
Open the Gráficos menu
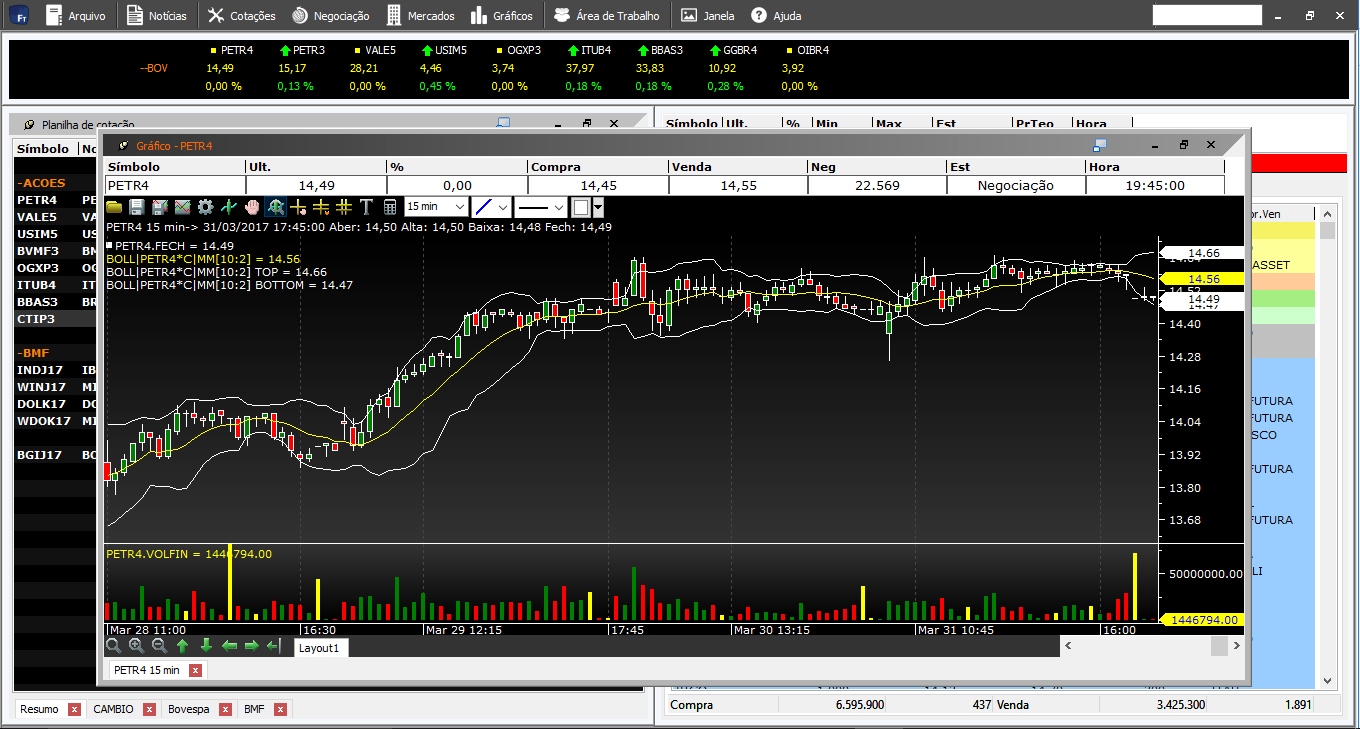point(503,16)
